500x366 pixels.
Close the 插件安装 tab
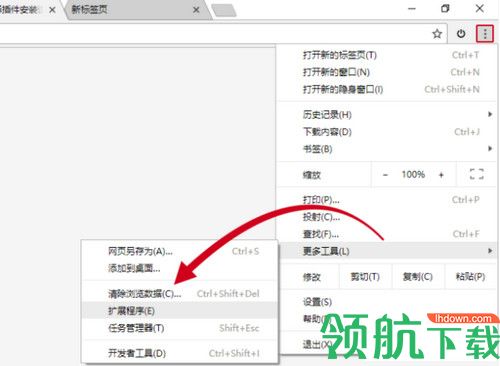coord(52,10)
